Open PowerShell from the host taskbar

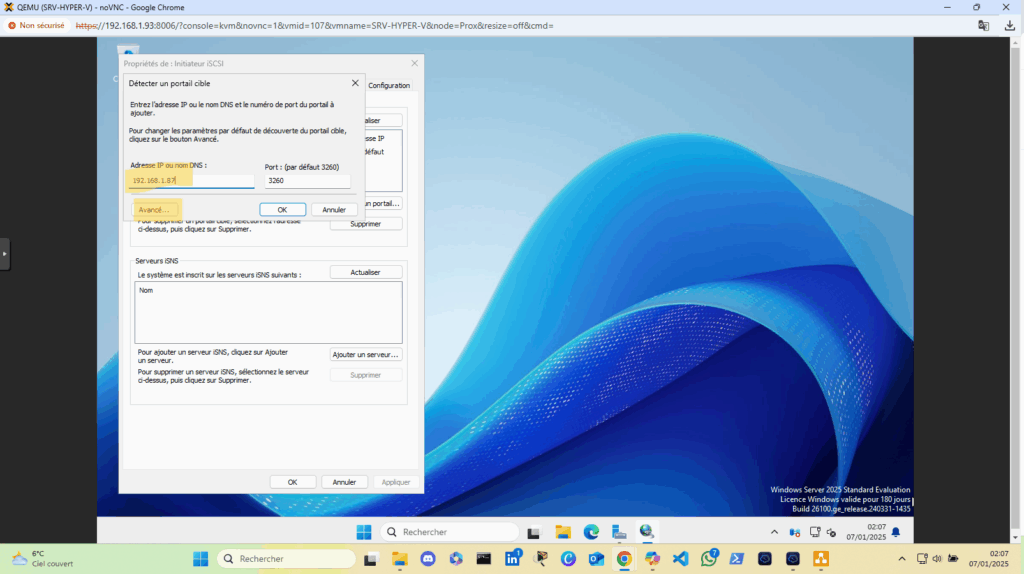(737, 559)
